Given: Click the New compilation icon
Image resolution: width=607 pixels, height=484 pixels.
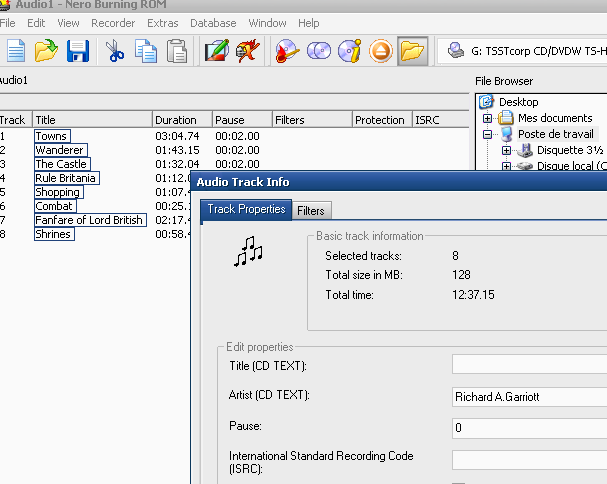Looking at the screenshot, I should pyautogui.click(x=16, y=51).
